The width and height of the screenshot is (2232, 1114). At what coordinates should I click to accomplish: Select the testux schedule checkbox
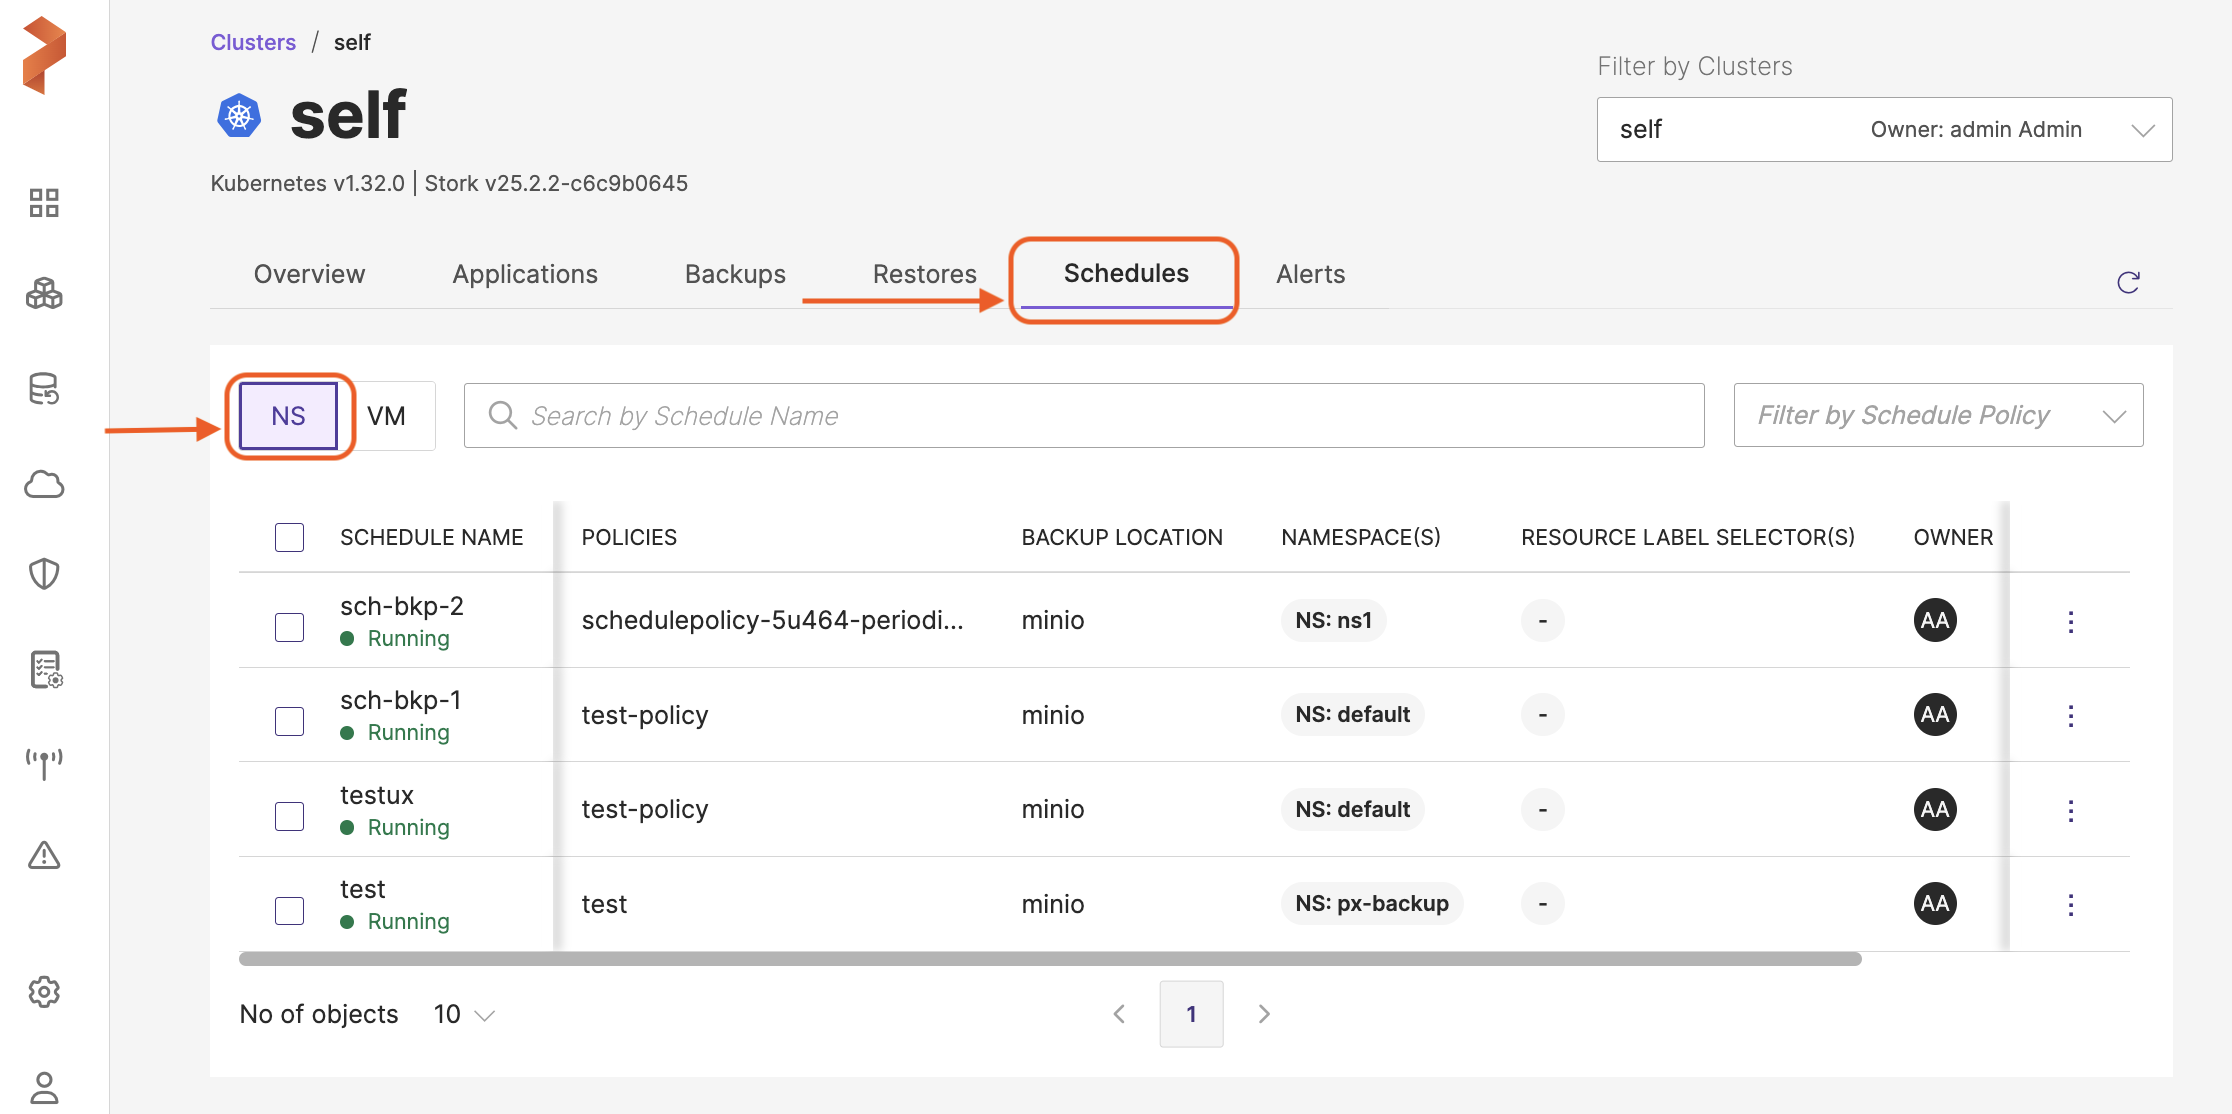[289, 816]
